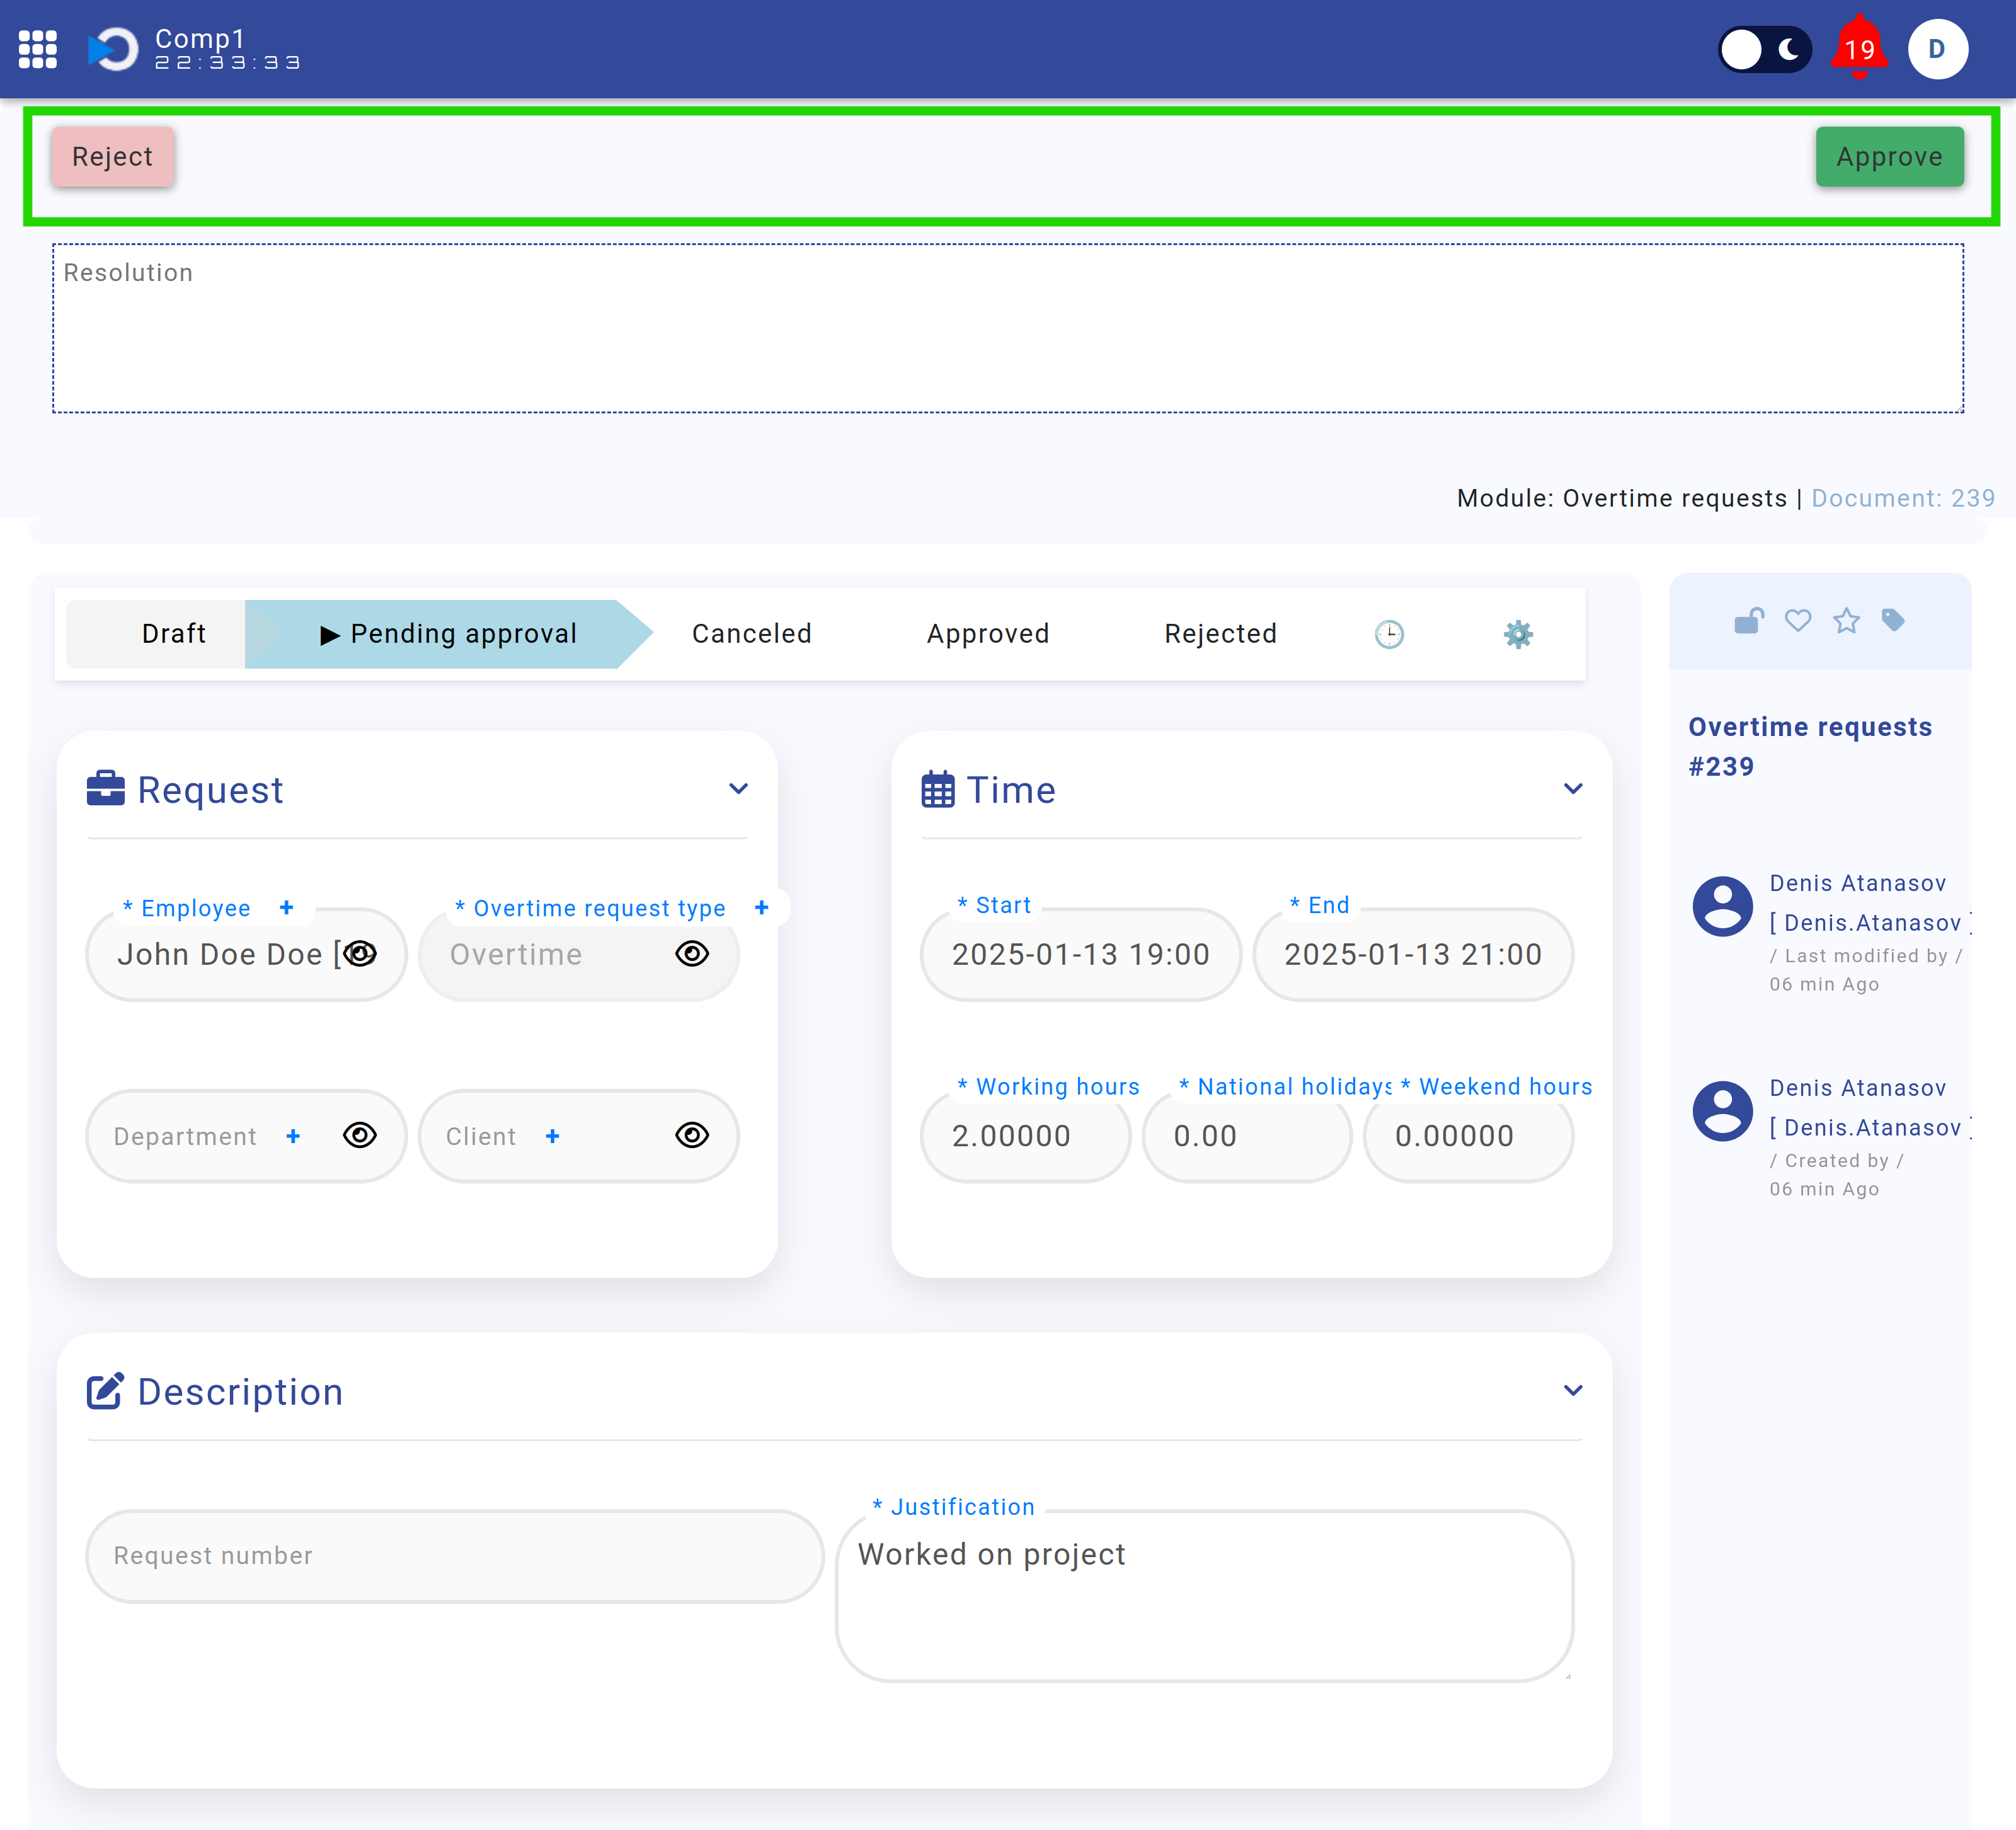
Task: Click the unlock padlock icon
Action: point(1749,621)
